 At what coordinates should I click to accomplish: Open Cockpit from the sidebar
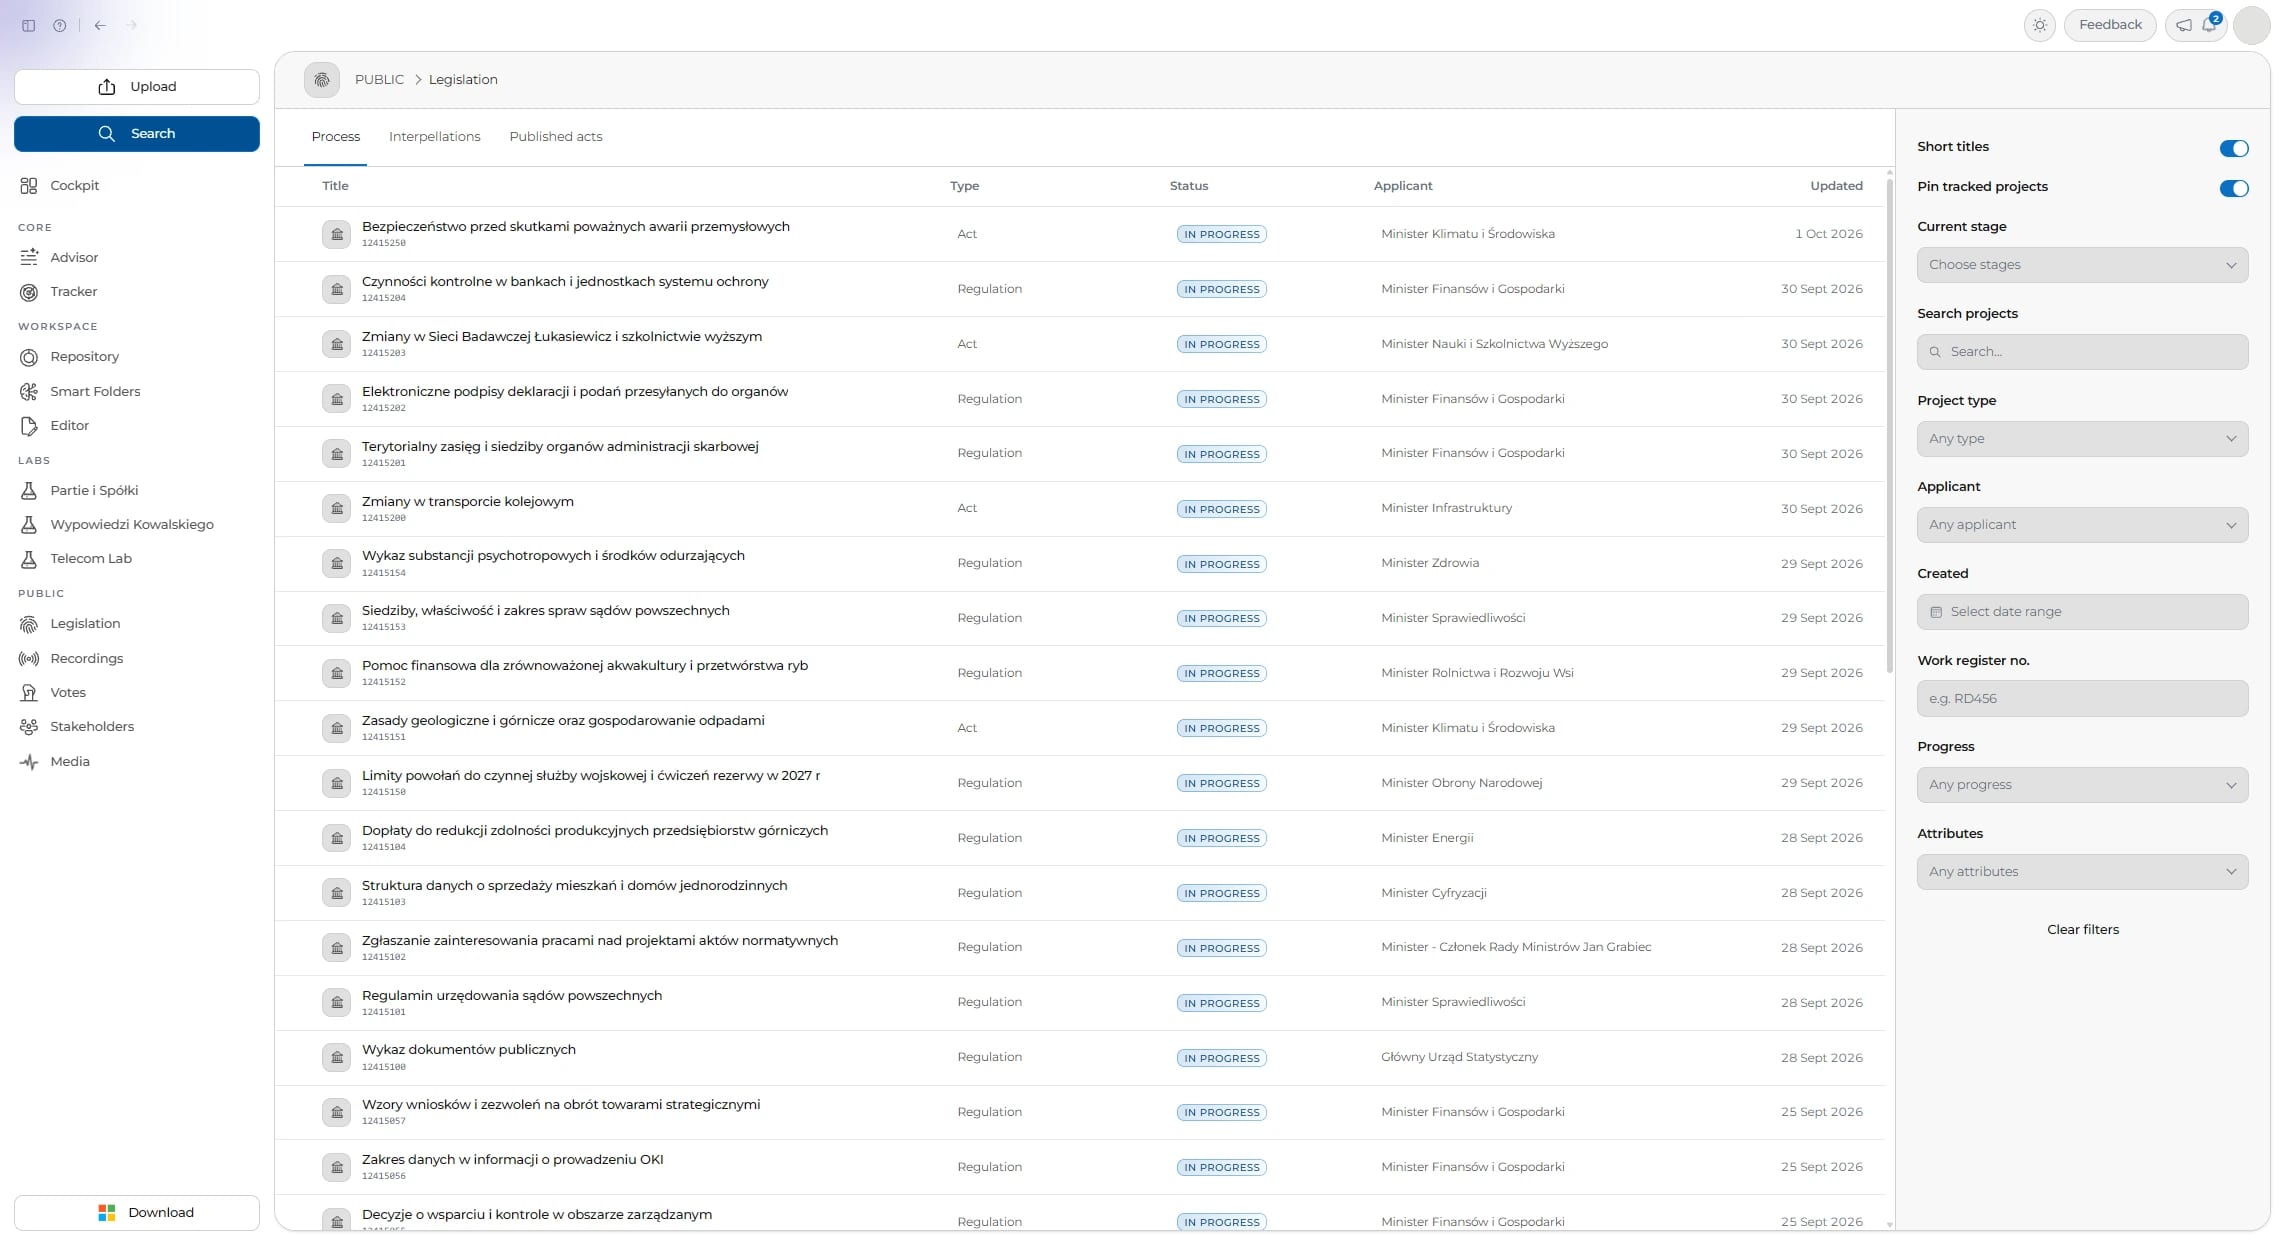[x=75, y=186]
